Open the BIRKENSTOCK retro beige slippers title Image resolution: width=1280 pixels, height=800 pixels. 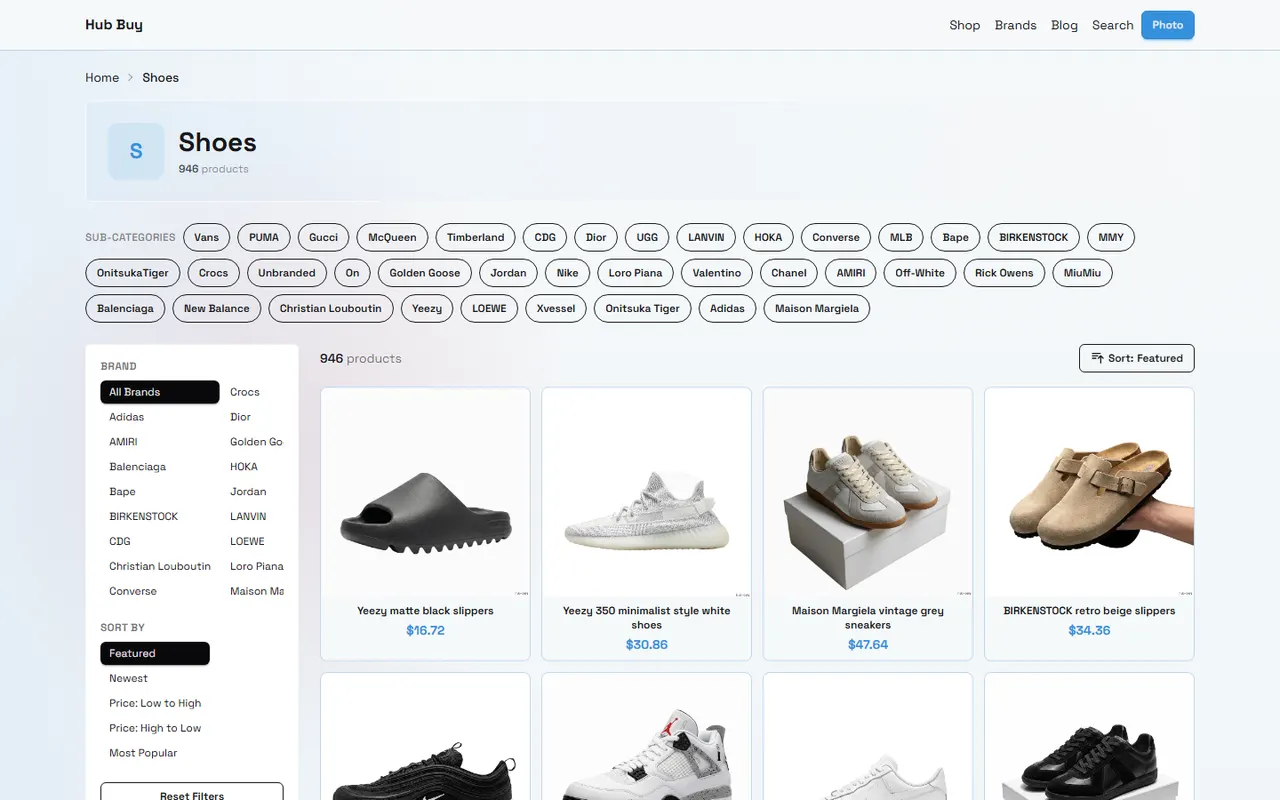[x=1089, y=610]
